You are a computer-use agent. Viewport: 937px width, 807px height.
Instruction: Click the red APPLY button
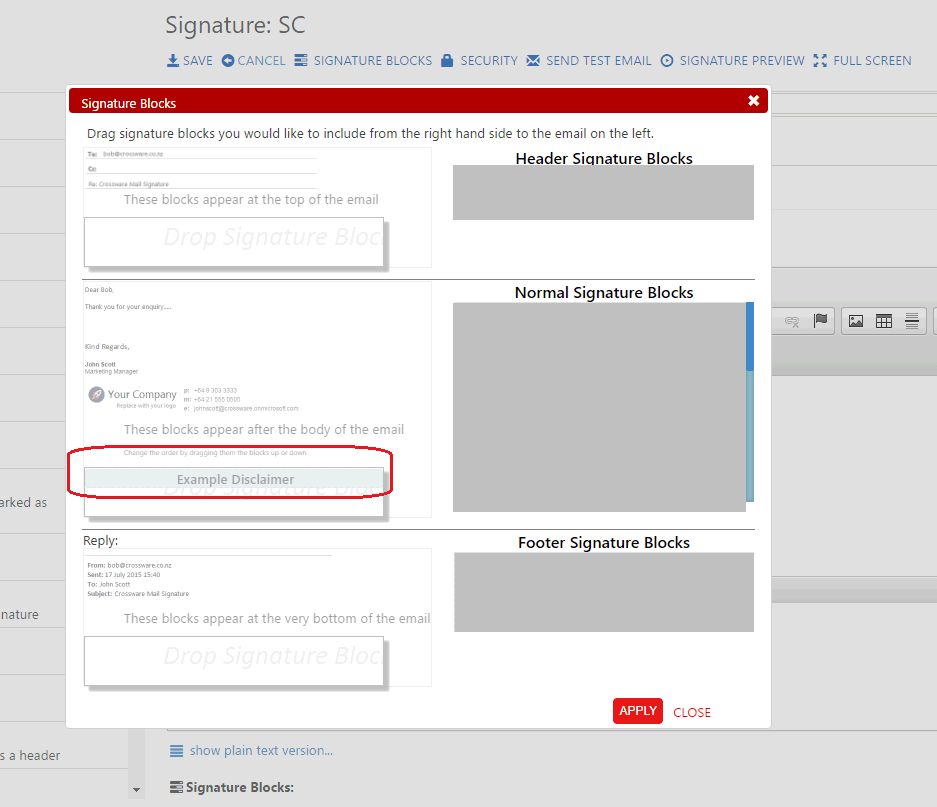[x=638, y=711]
